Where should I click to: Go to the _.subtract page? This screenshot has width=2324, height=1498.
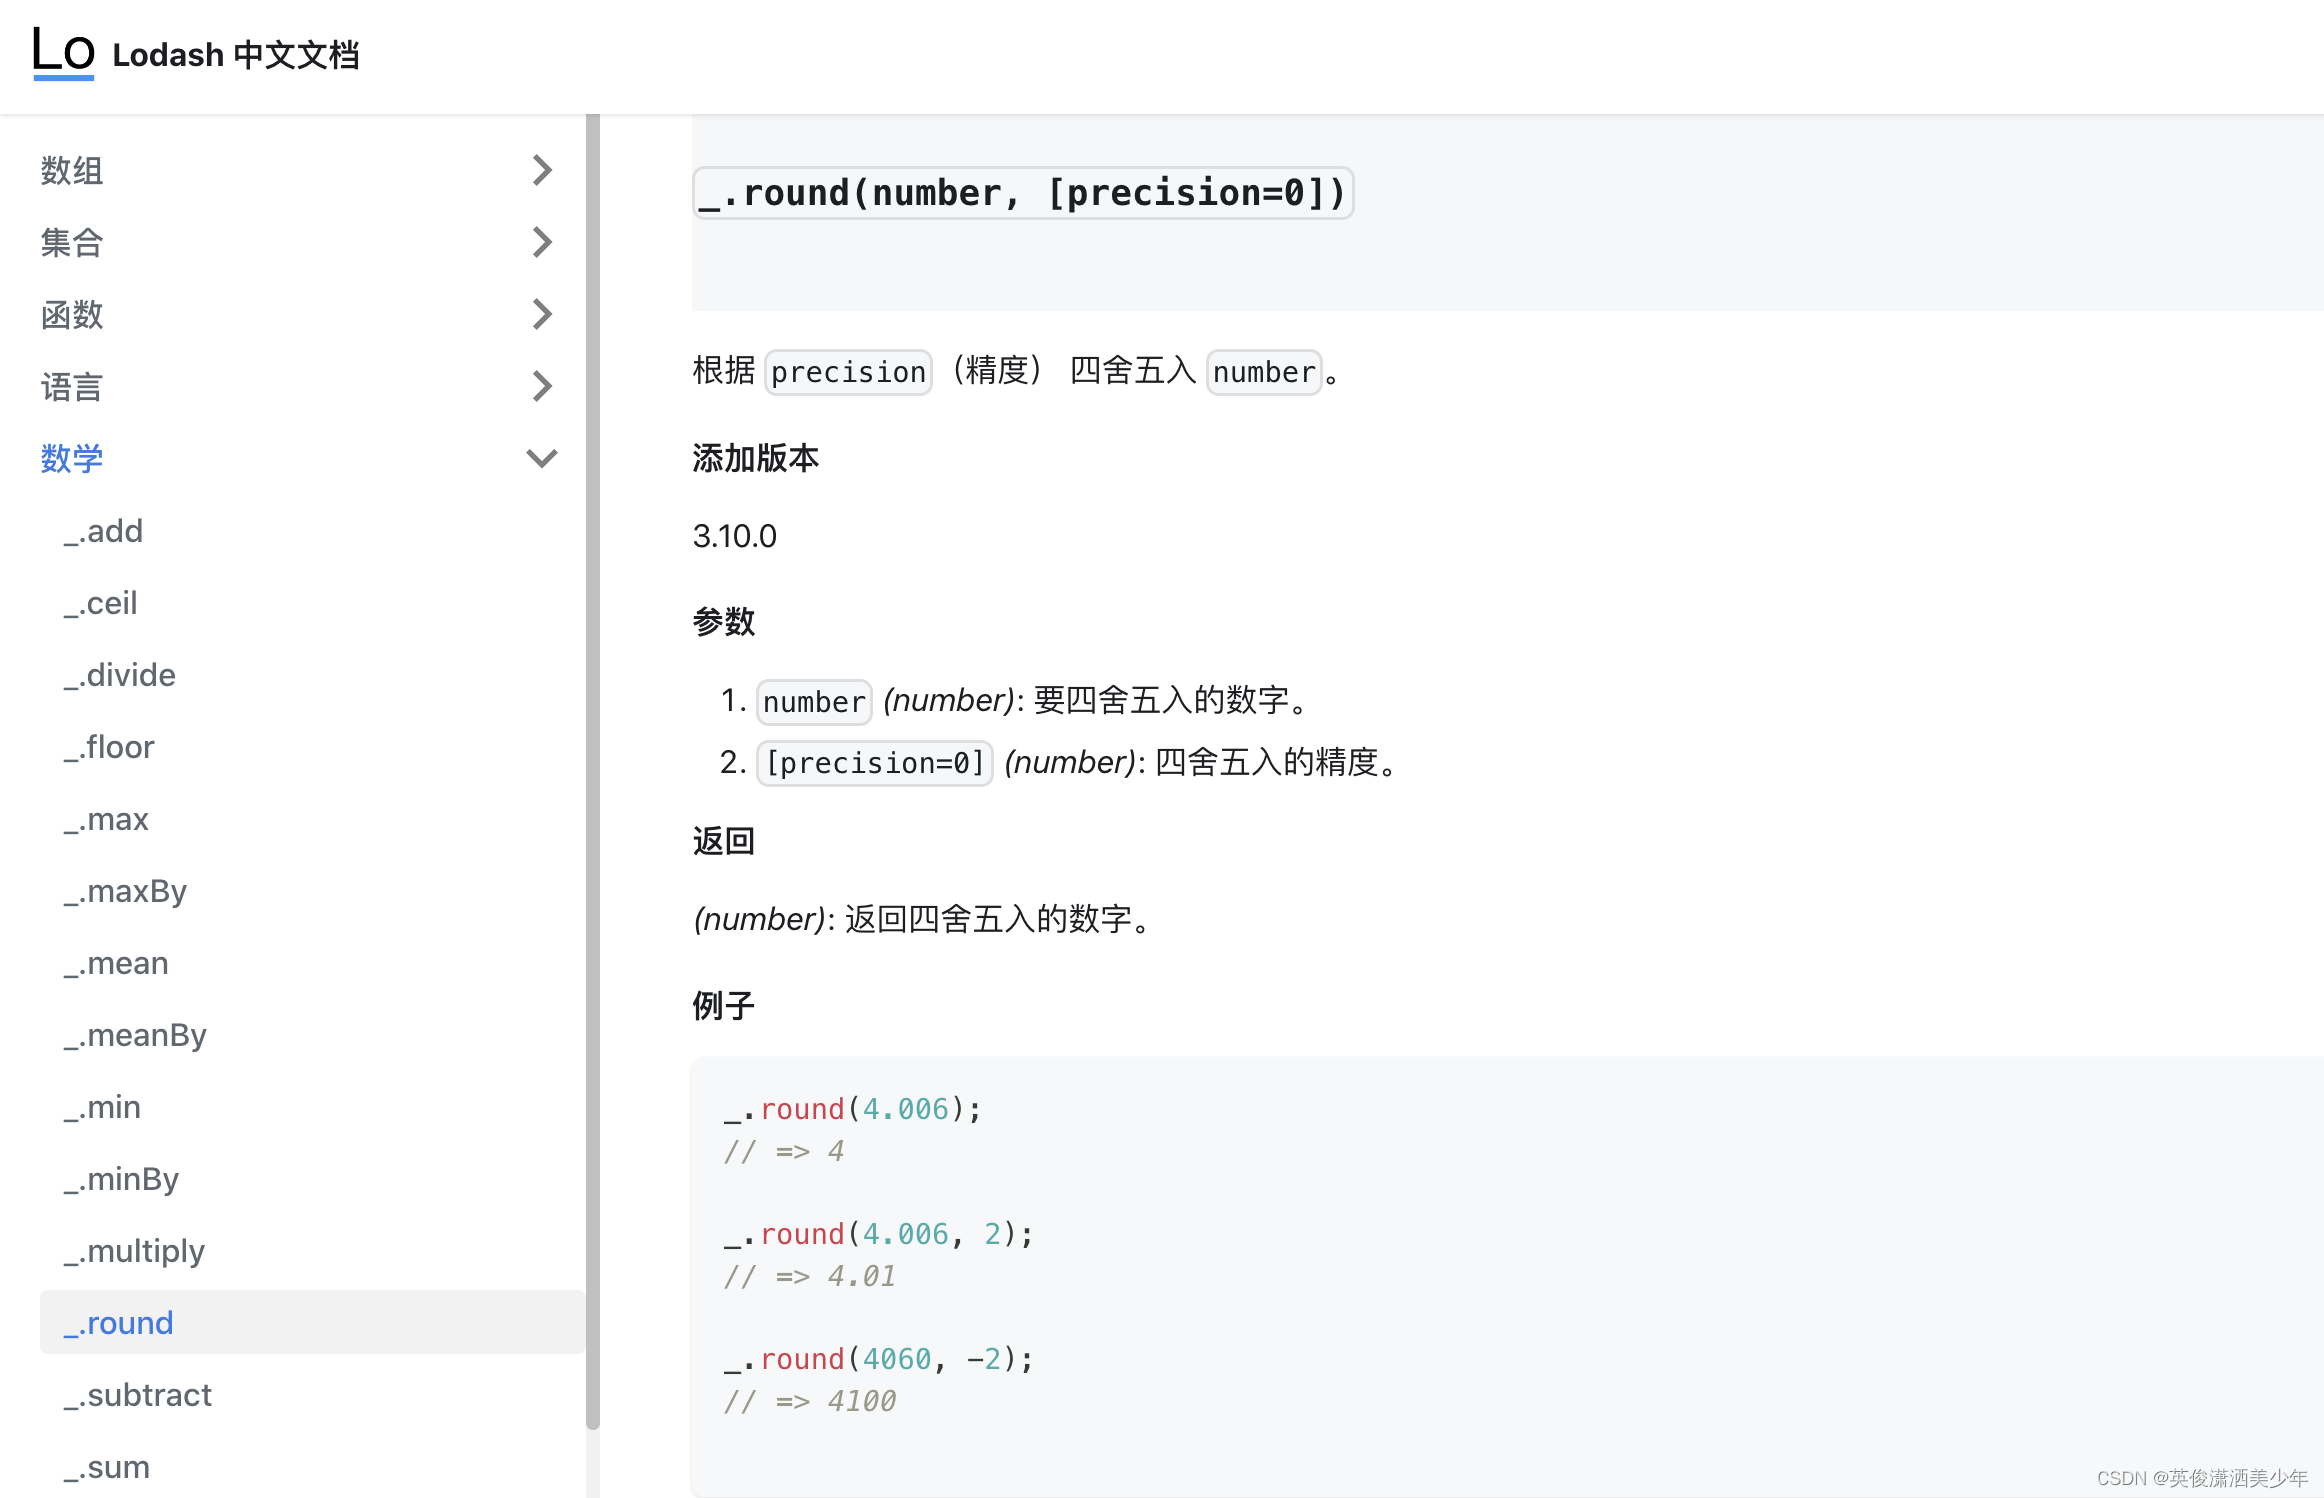[138, 1395]
